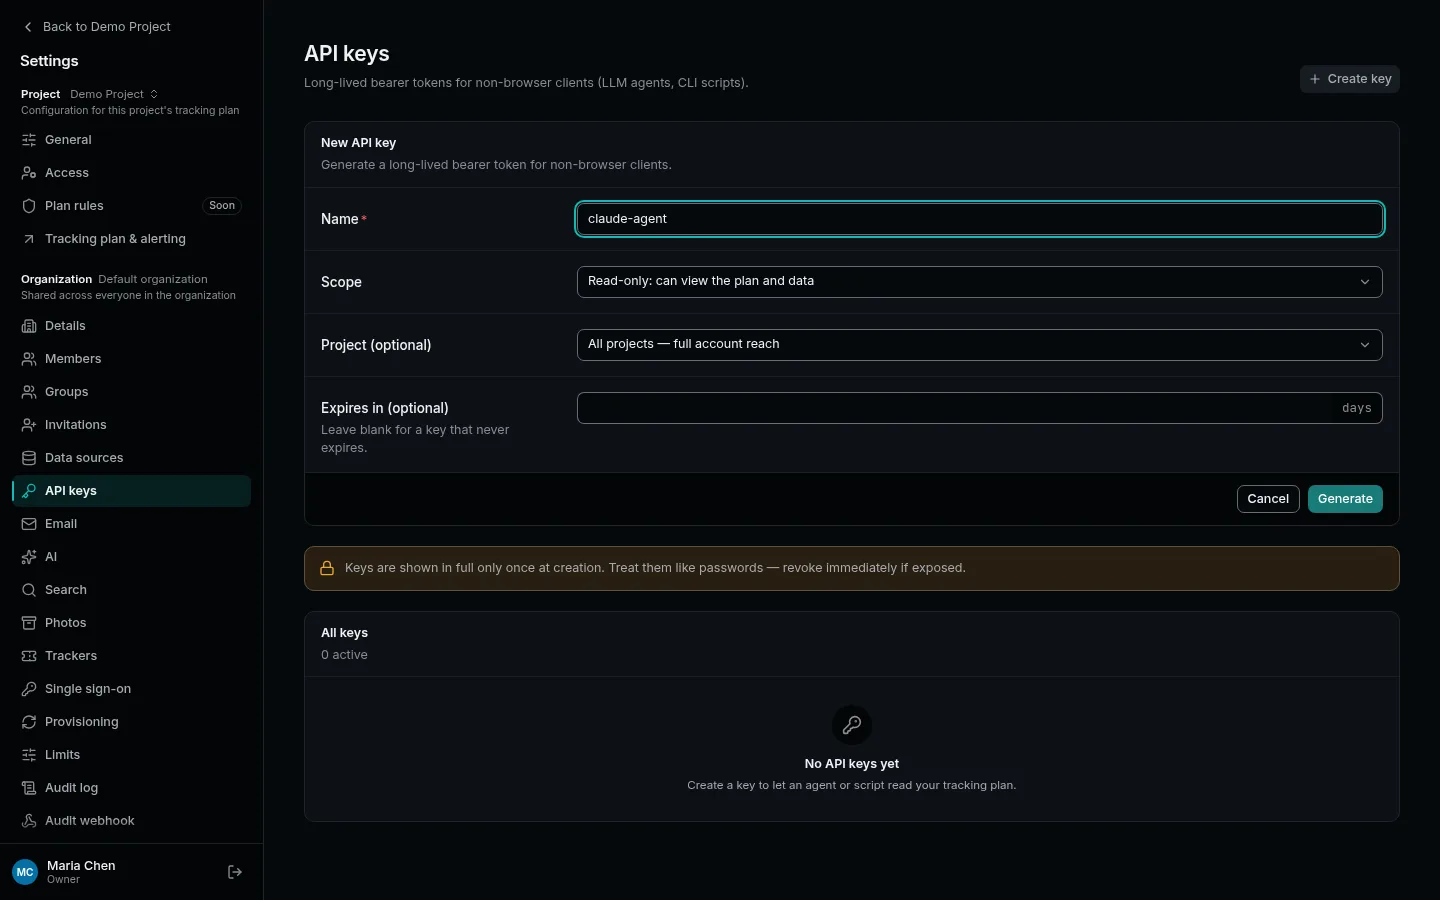Click the Soon badge beside Plan rules

click(222, 206)
